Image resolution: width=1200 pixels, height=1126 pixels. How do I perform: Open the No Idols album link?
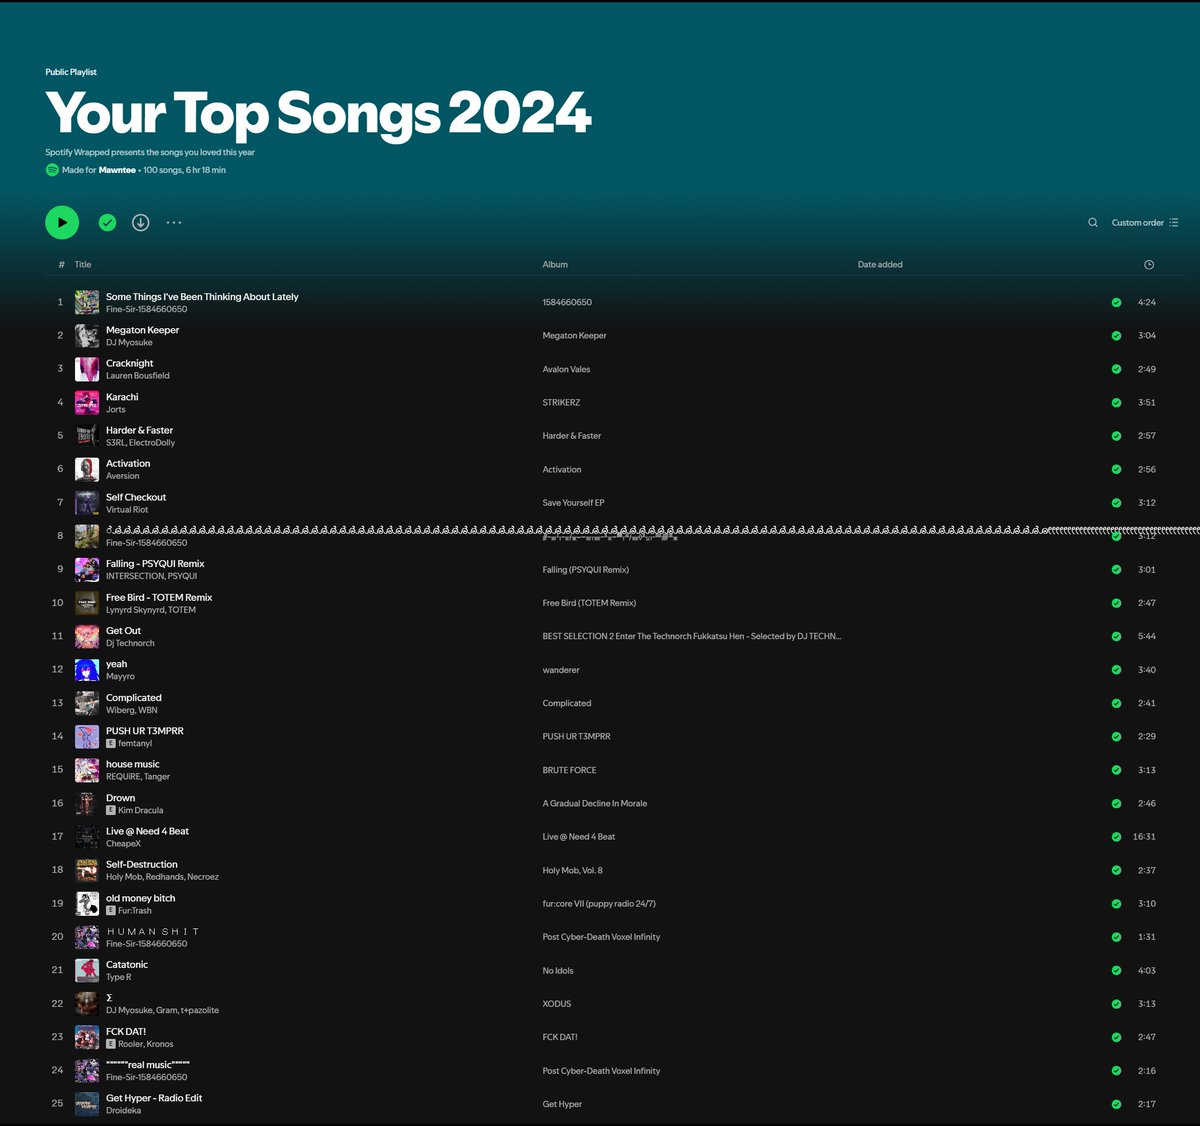click(x=558, y=970)
